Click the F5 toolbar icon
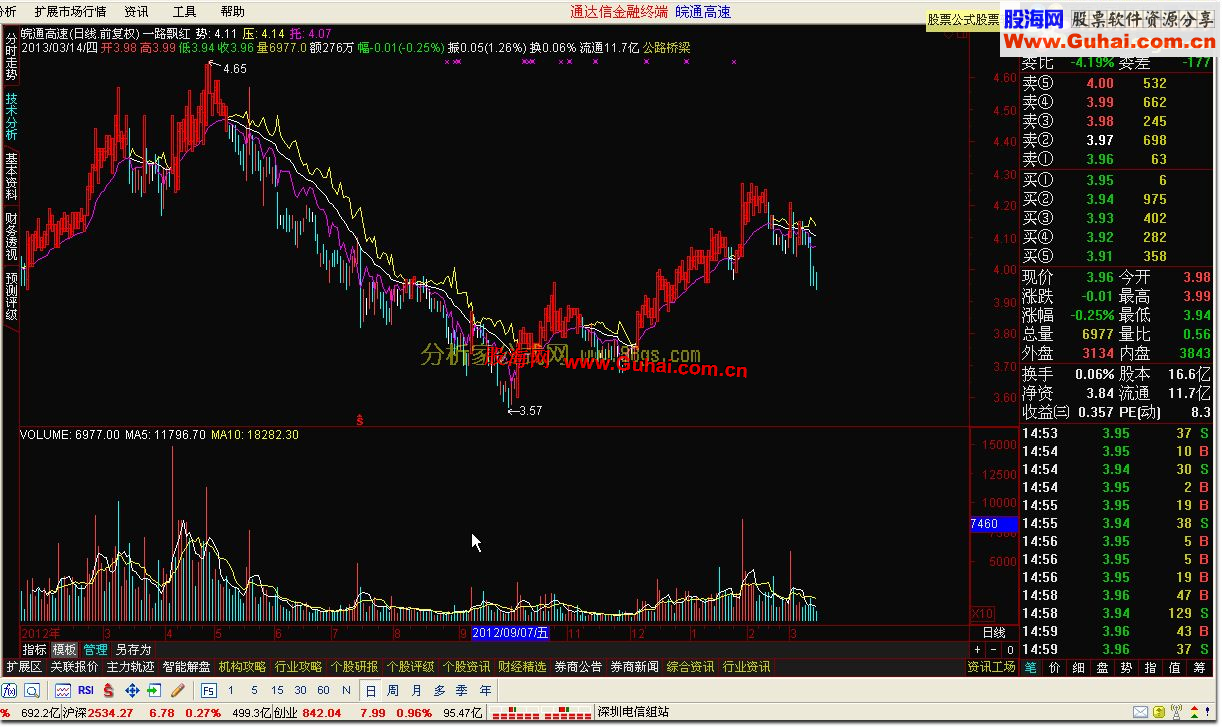Viewport: 1222px width, 727px height. (209, 690)
